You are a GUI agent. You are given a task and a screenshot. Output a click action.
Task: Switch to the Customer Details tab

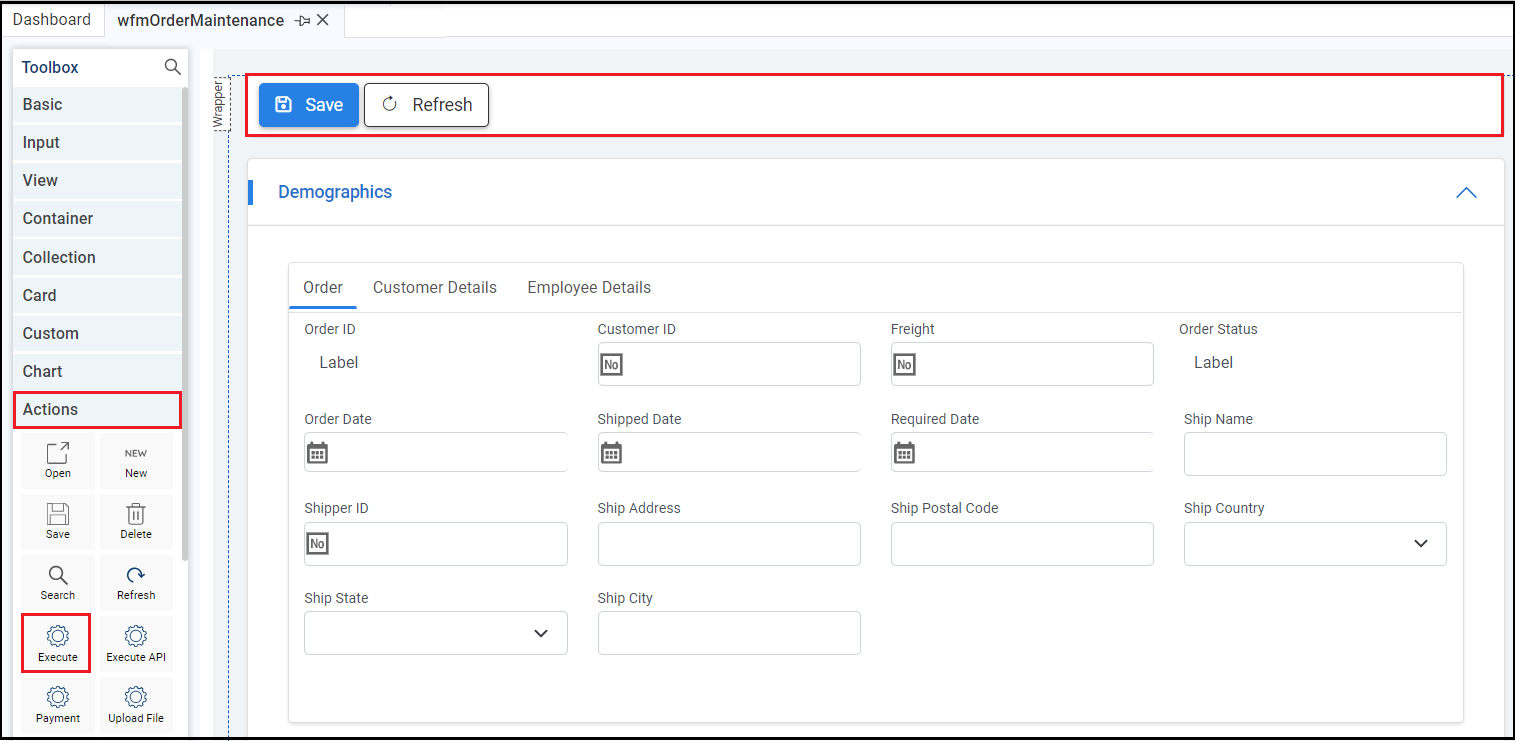click(x=435, y=288)
